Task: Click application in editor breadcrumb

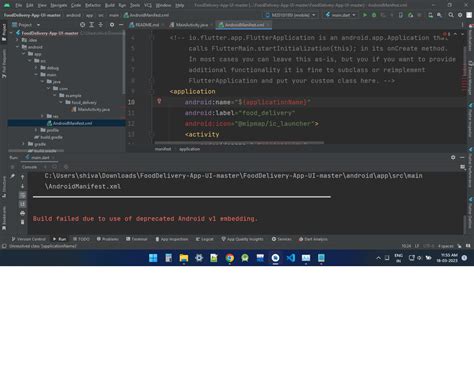Action: click(190, 149)
